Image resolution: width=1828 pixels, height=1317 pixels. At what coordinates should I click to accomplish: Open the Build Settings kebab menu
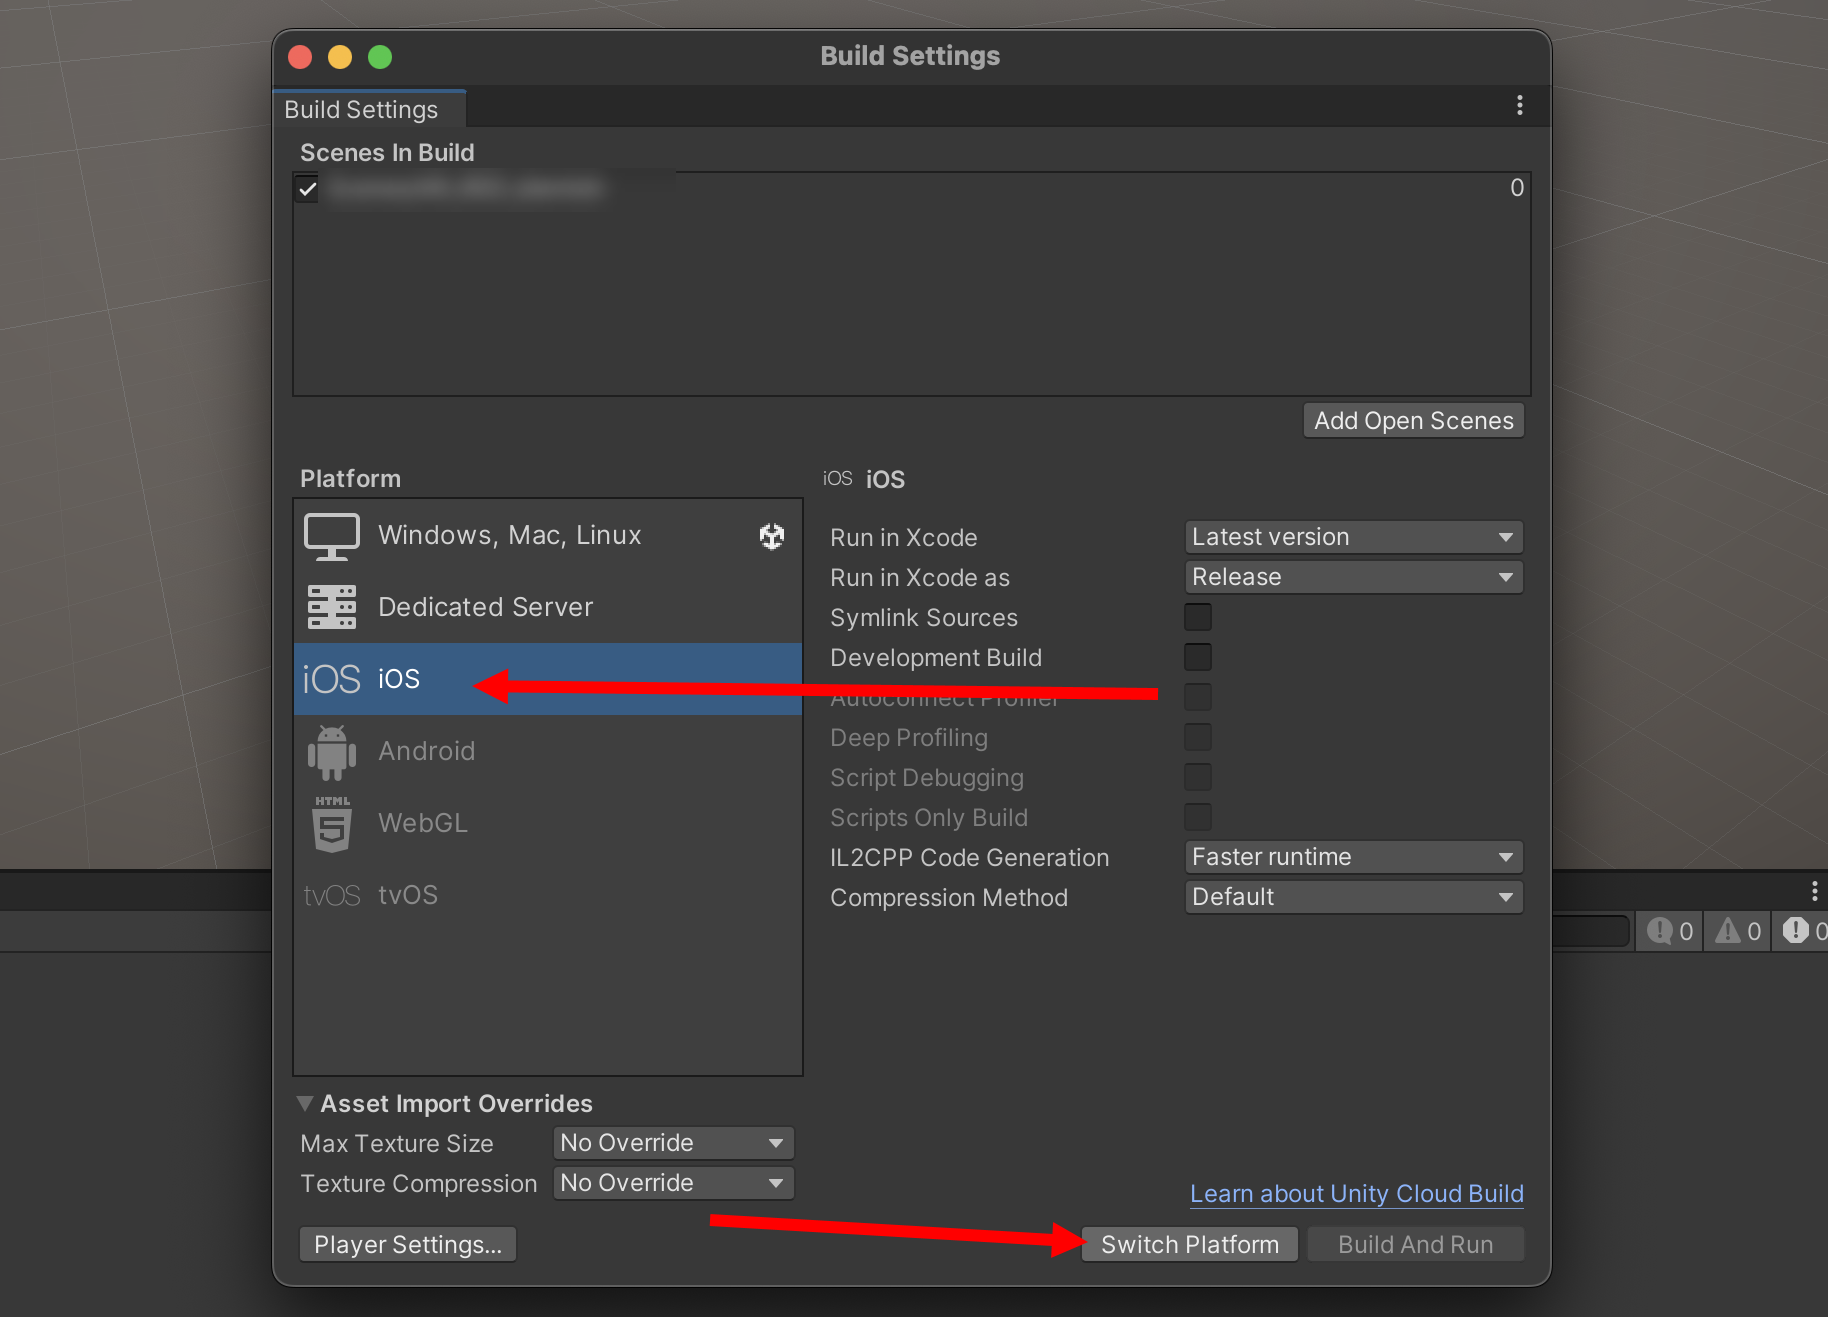[1520, 106]
